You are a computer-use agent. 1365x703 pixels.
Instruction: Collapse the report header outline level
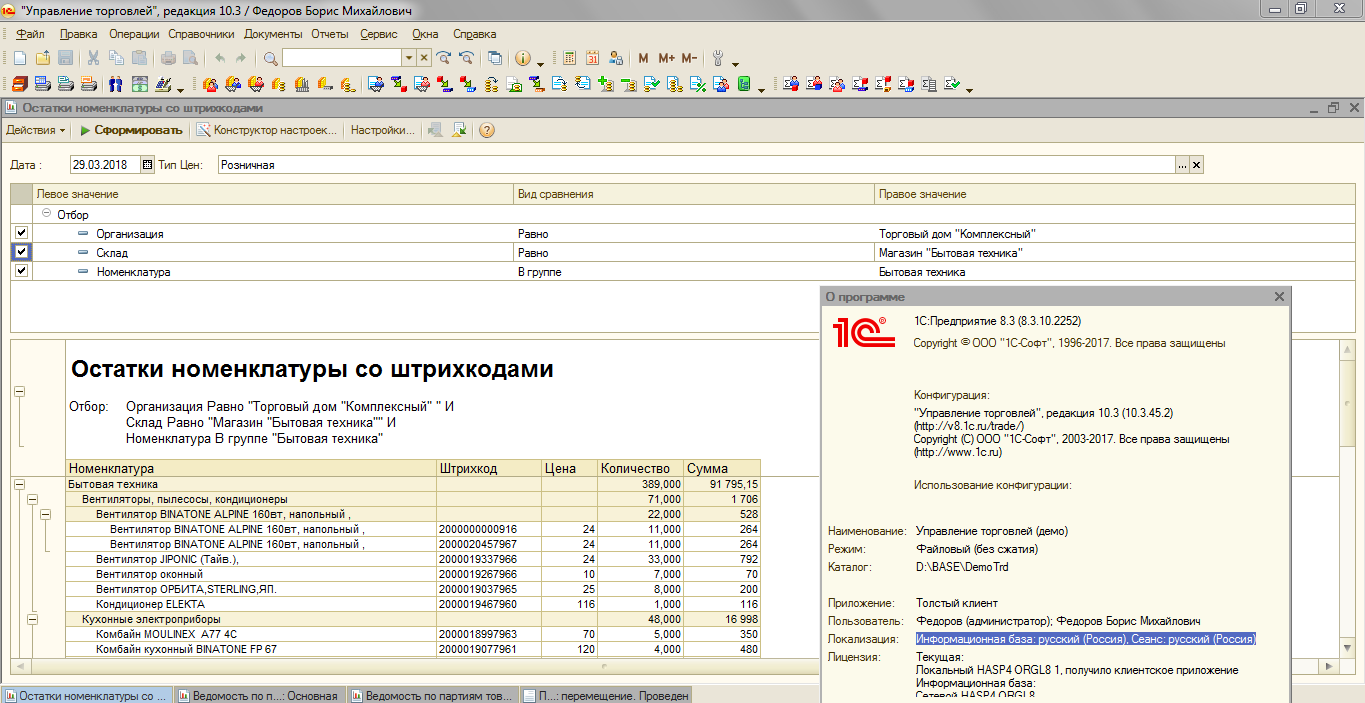18,391
